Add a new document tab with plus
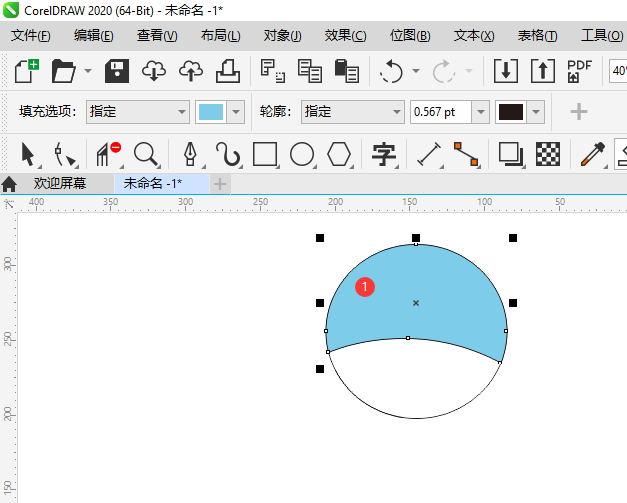Viewport: 627px width, 503px height. tap(220, 184)
